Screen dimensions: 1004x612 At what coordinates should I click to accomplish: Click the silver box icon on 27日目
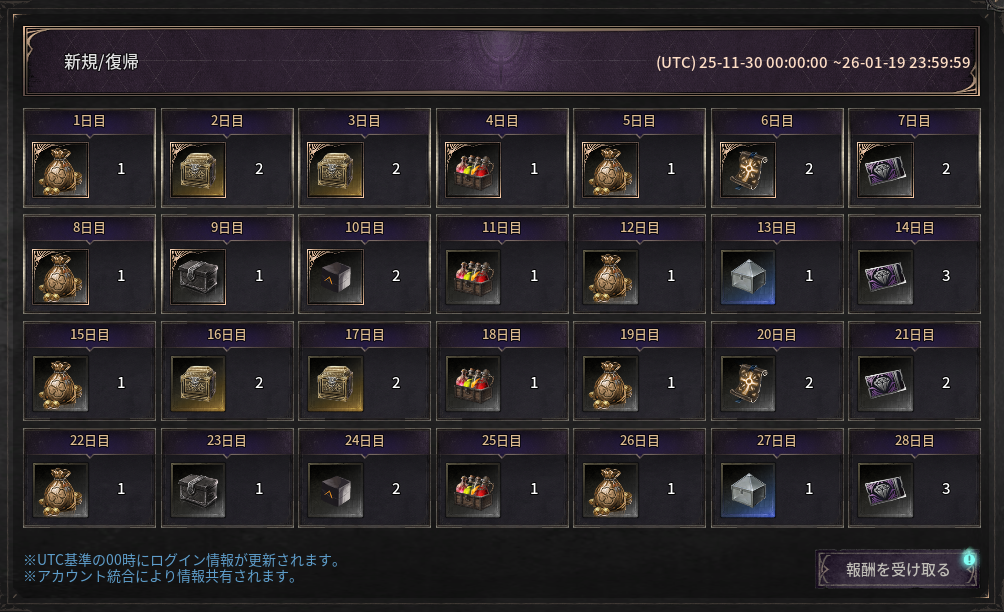click(748, 490)
